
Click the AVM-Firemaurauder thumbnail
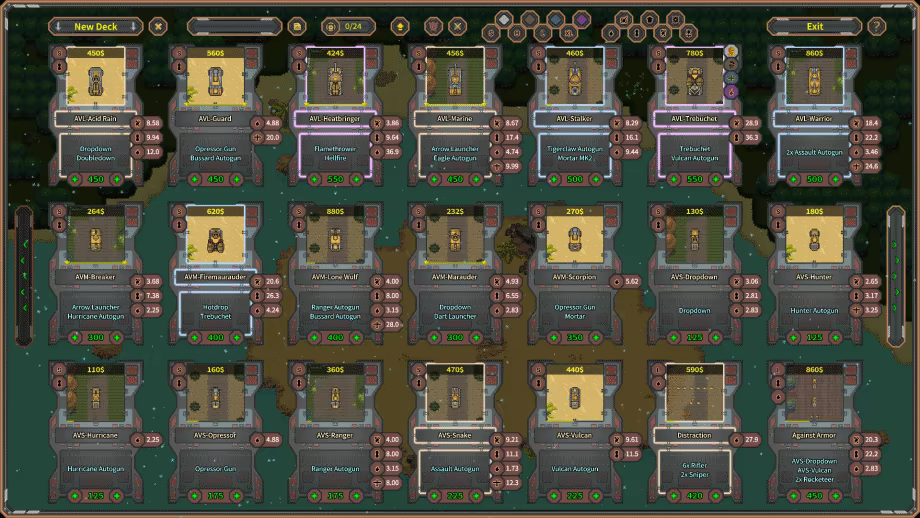point(215,235)
